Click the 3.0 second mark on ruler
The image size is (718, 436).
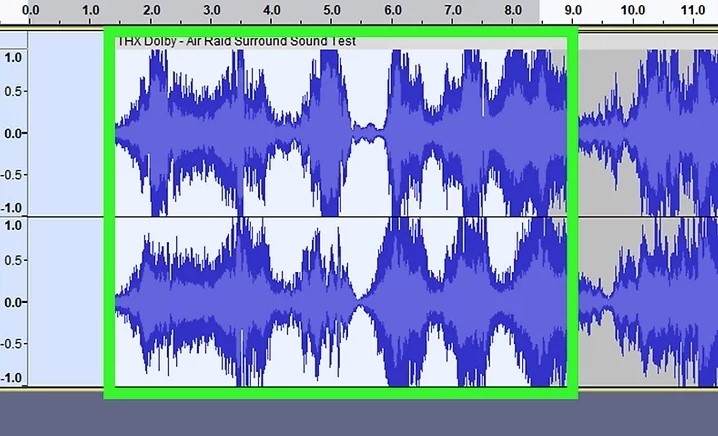pos(212,10)
